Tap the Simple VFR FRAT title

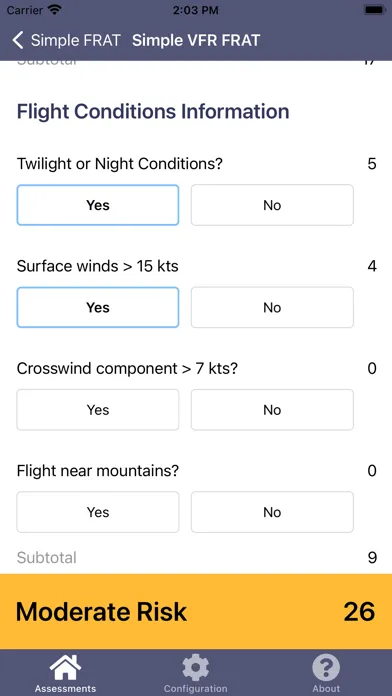pos(196,40)
